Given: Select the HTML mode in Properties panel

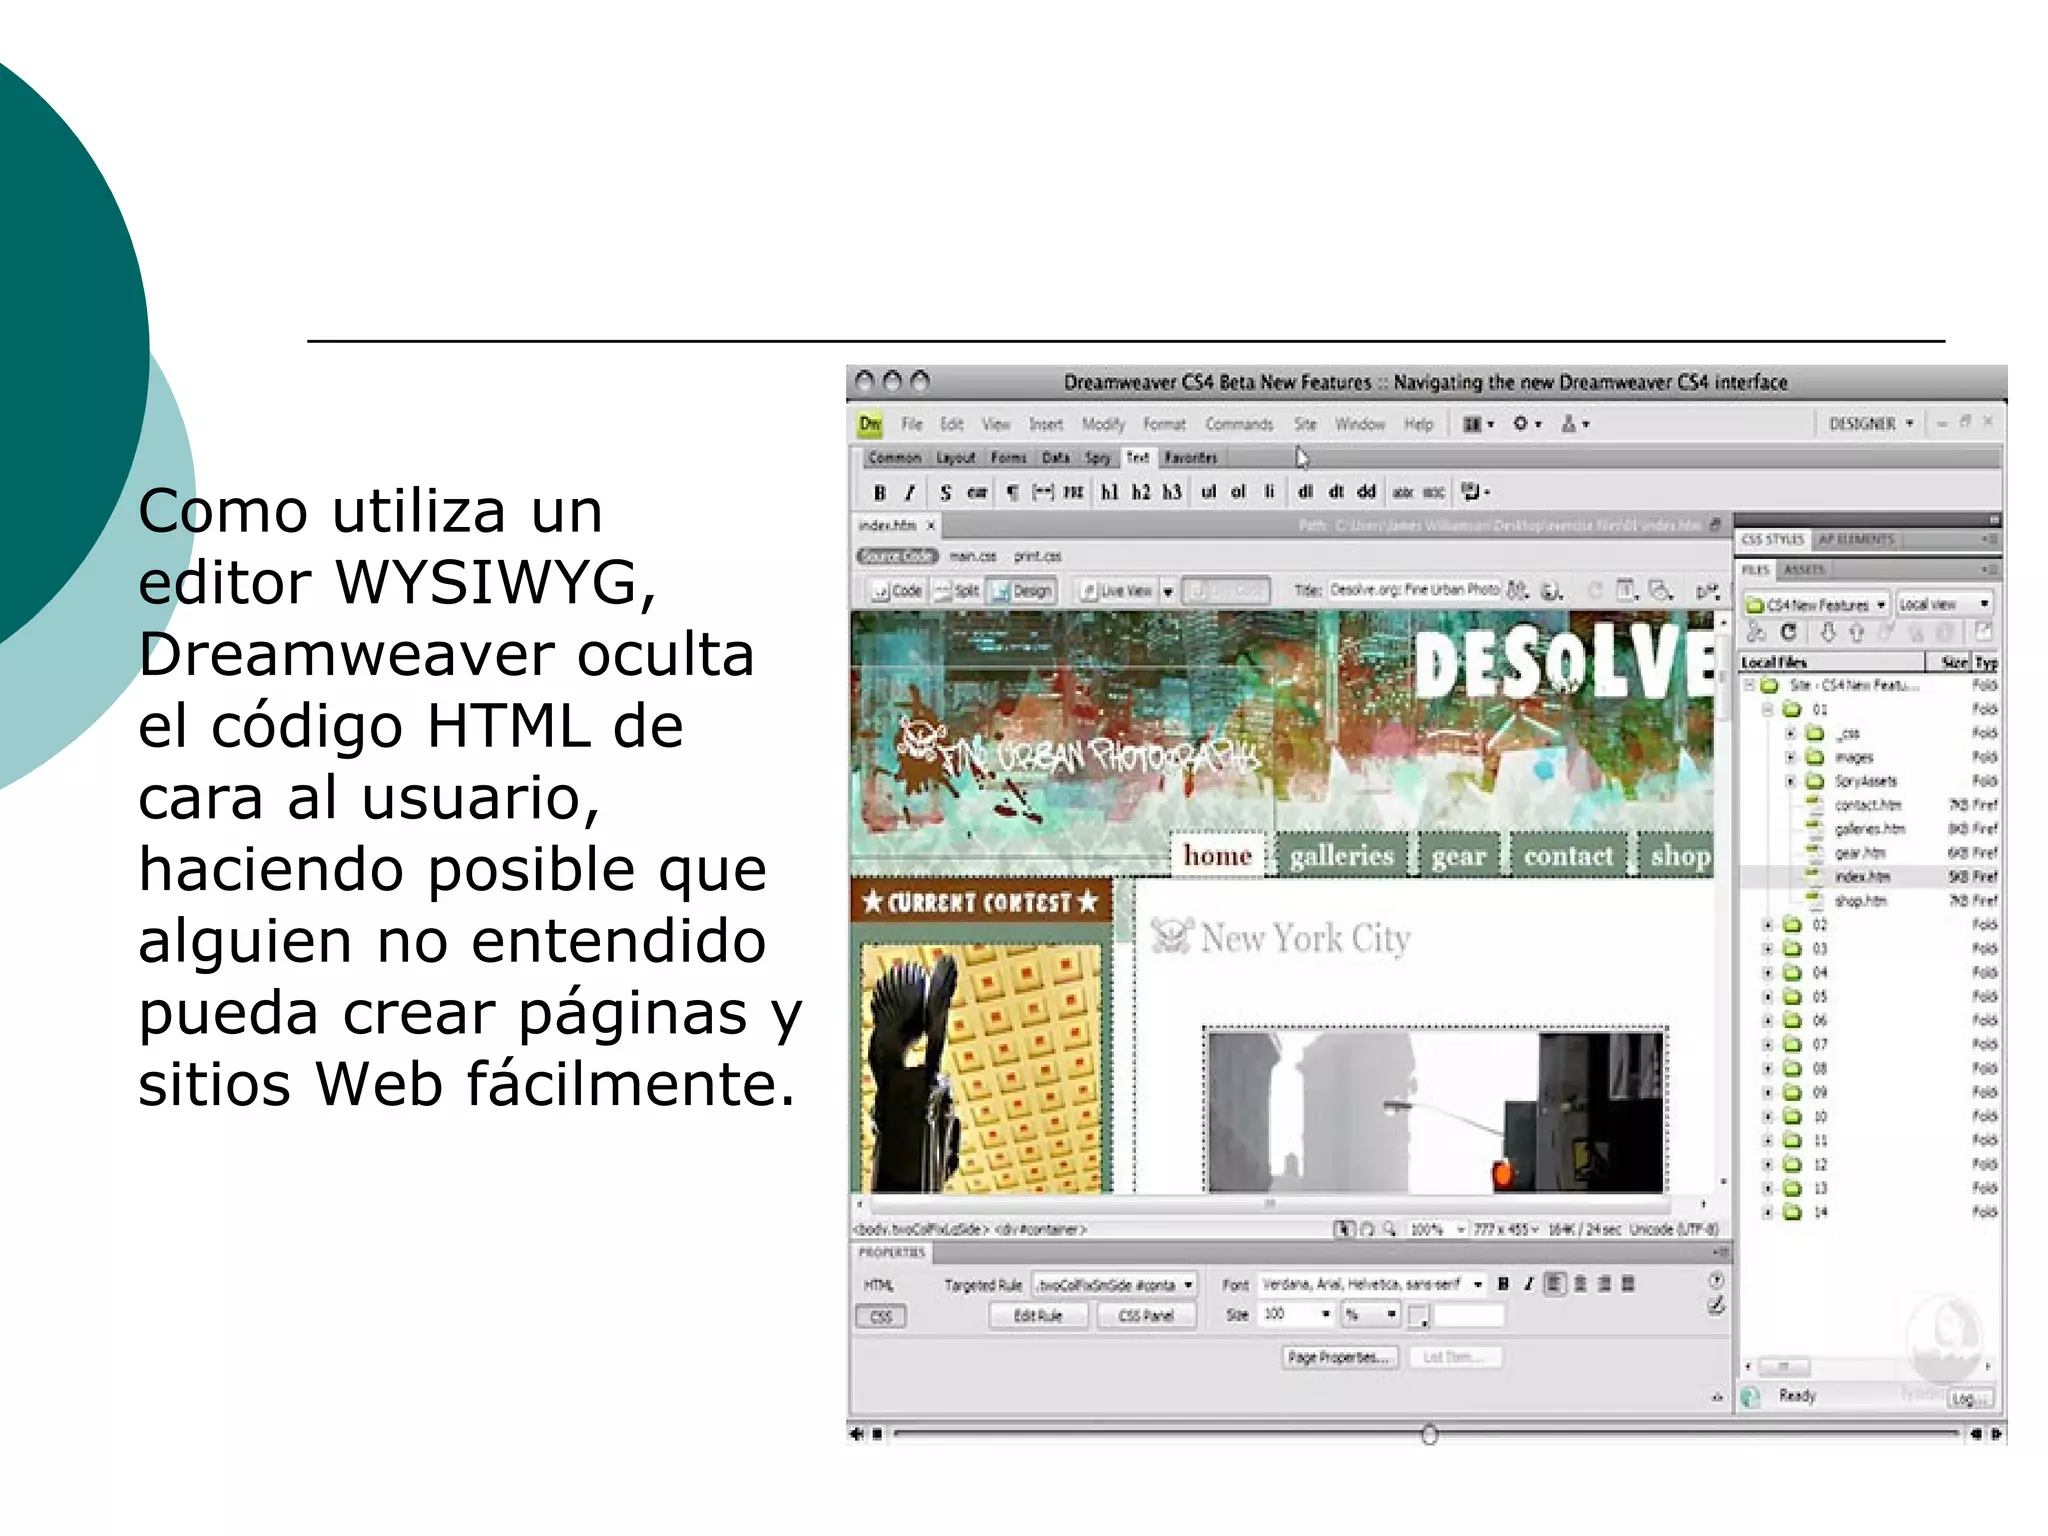Looking at the screenshot, I should coord(879,1285).
